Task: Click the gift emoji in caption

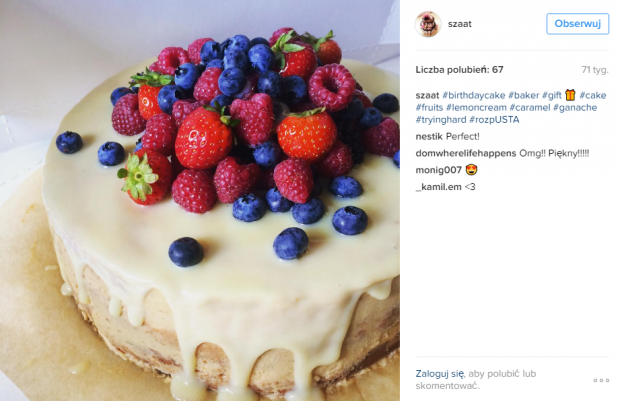Action: tap(570, 95)
